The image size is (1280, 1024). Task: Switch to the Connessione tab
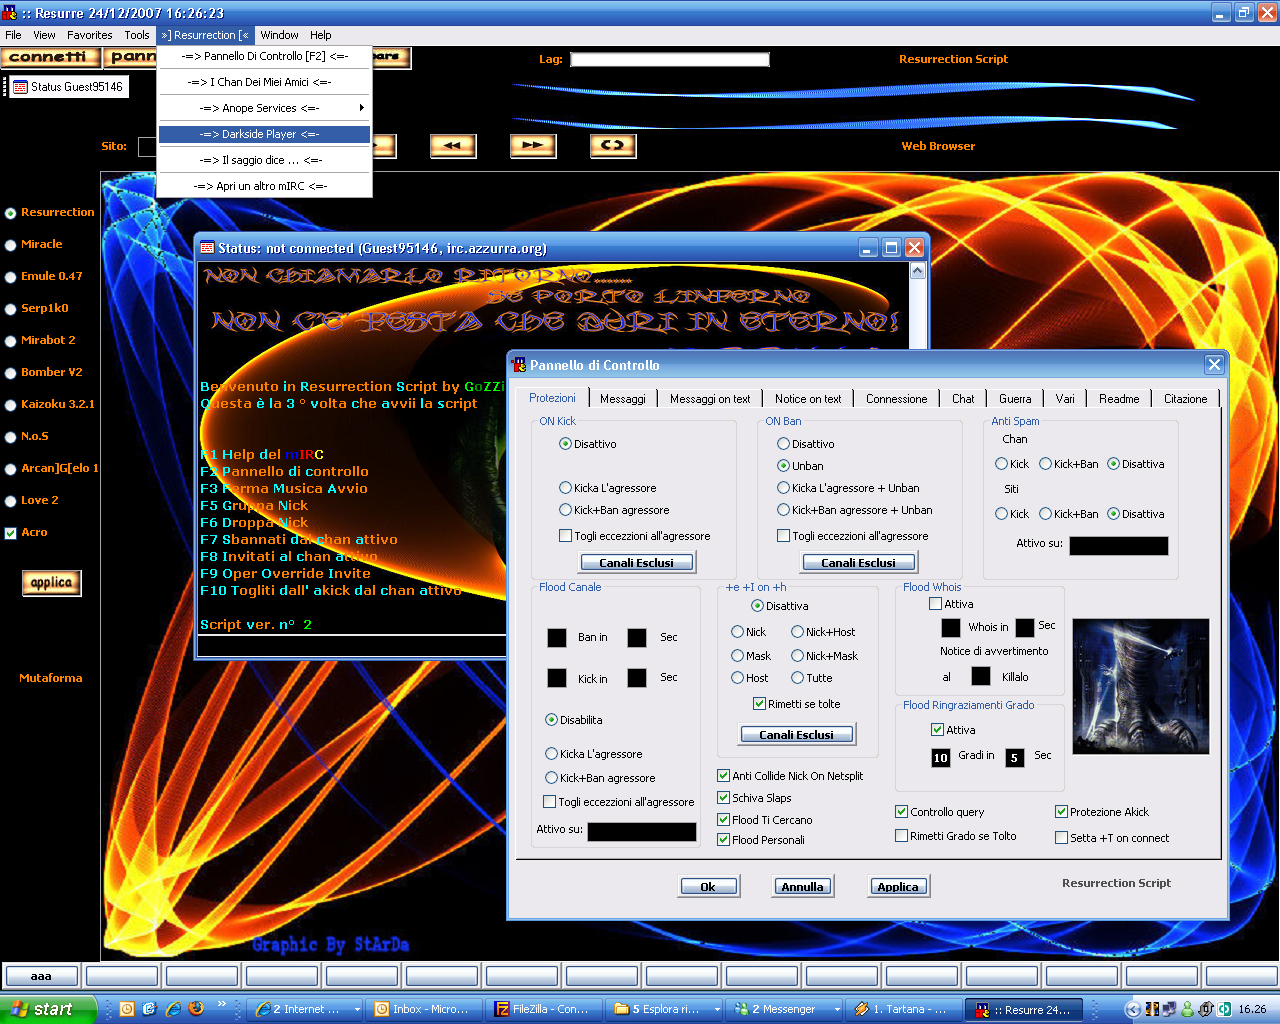tap(896, 399)
